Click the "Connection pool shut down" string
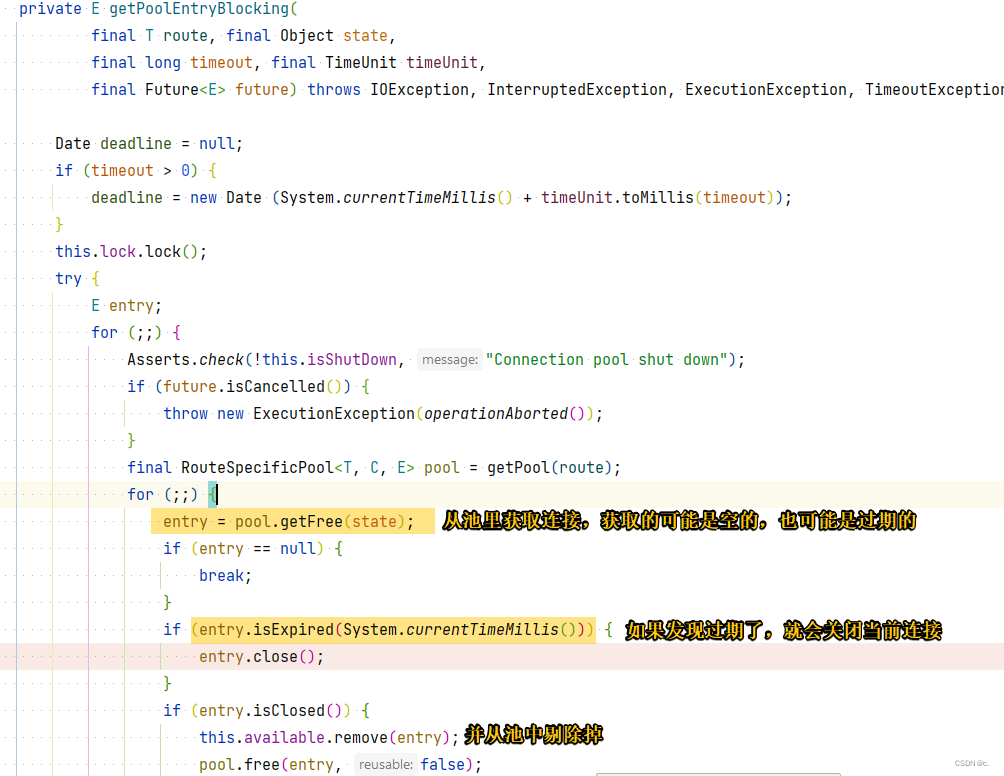The image size is (1004, 776). [606, 360]
